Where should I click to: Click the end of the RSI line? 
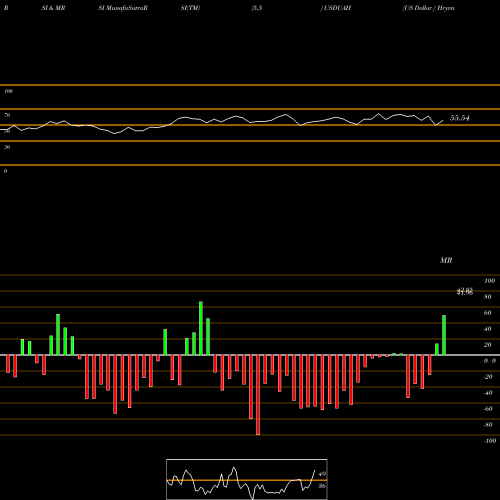443,120
